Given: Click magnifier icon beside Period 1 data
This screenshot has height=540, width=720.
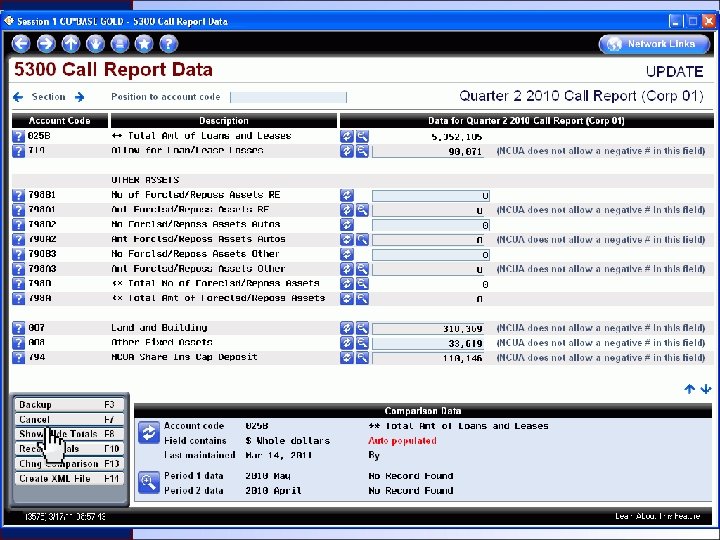Looking at the screenshot, I should (149, 483).
